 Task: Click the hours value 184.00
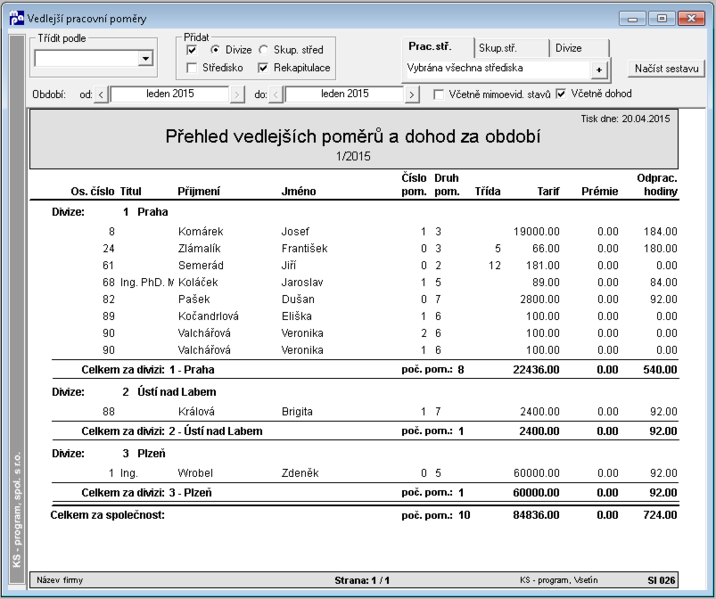(660, 231)
